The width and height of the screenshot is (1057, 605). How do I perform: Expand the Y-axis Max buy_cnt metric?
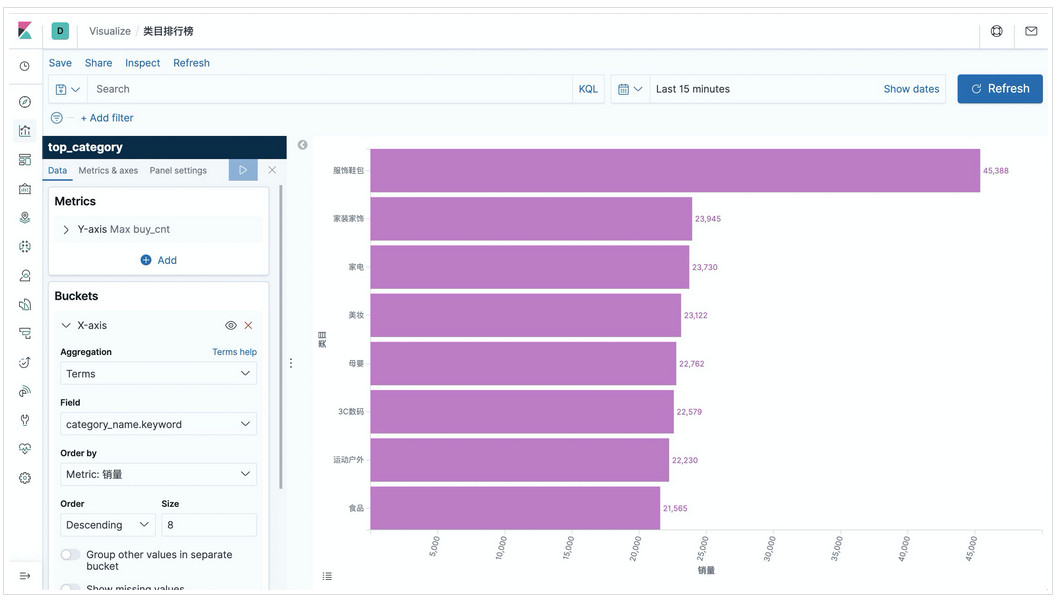coord(65,230)
